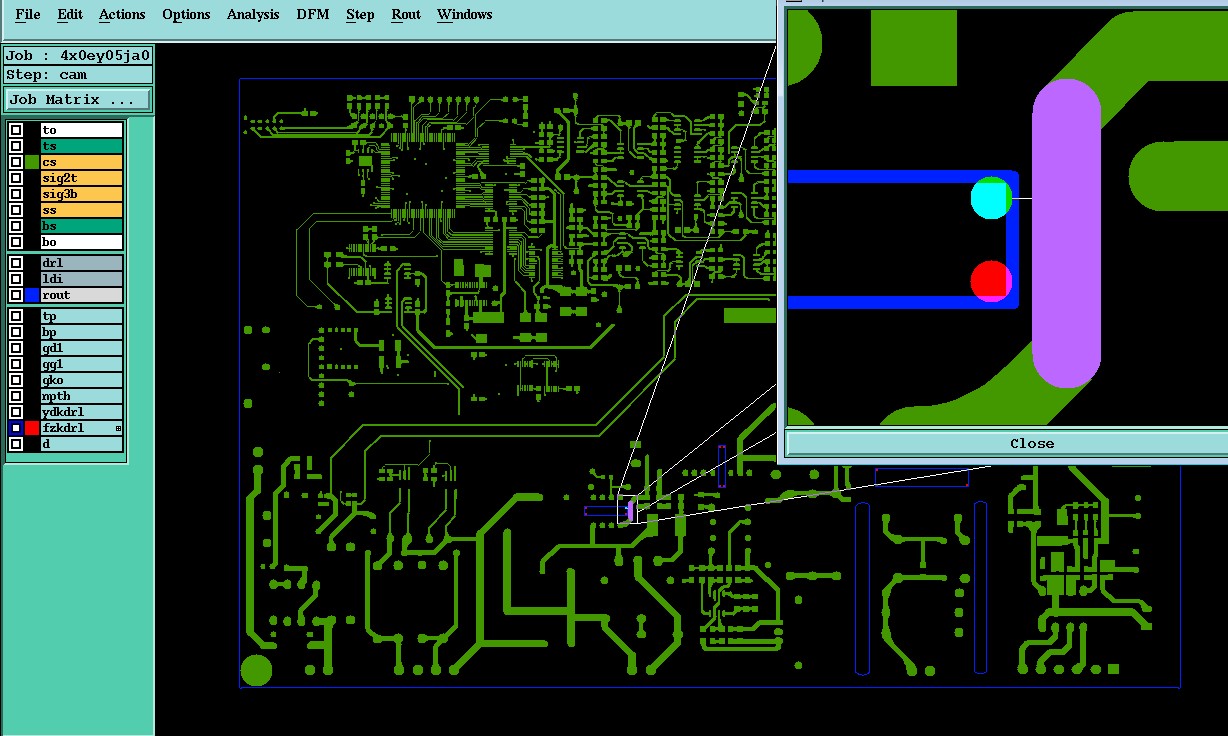The width and height of the screenshot is (1228, 736).
Task: Open the Options menu
Action: [186, 14]
